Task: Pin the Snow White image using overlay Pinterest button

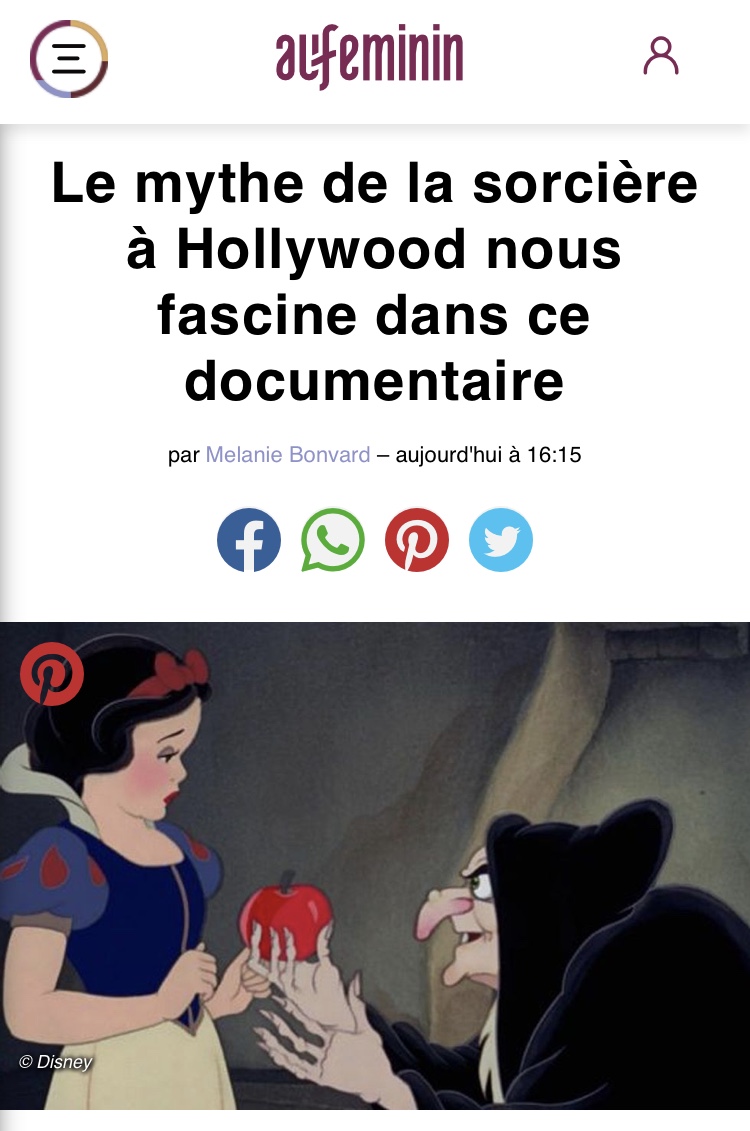Action: (x=52, y=674)
